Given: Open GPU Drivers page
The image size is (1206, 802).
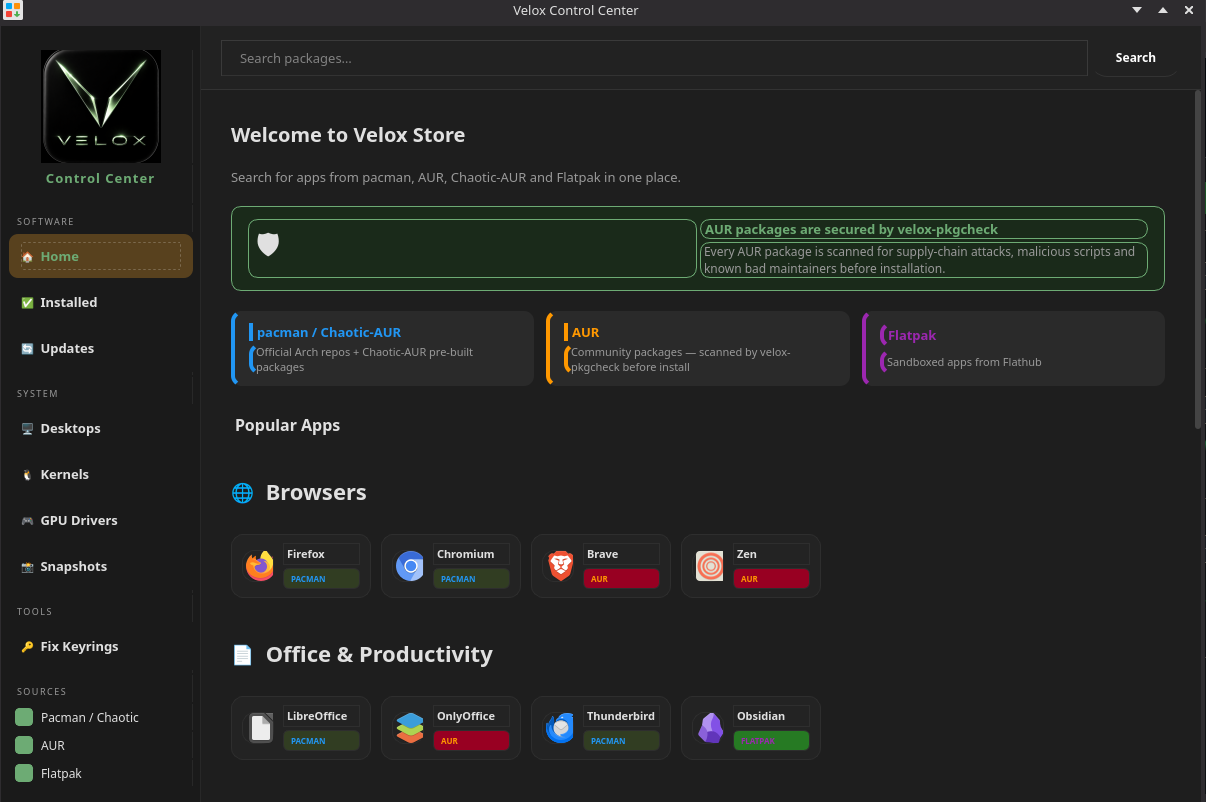Looking at the screenshot, I should point(101,520).
